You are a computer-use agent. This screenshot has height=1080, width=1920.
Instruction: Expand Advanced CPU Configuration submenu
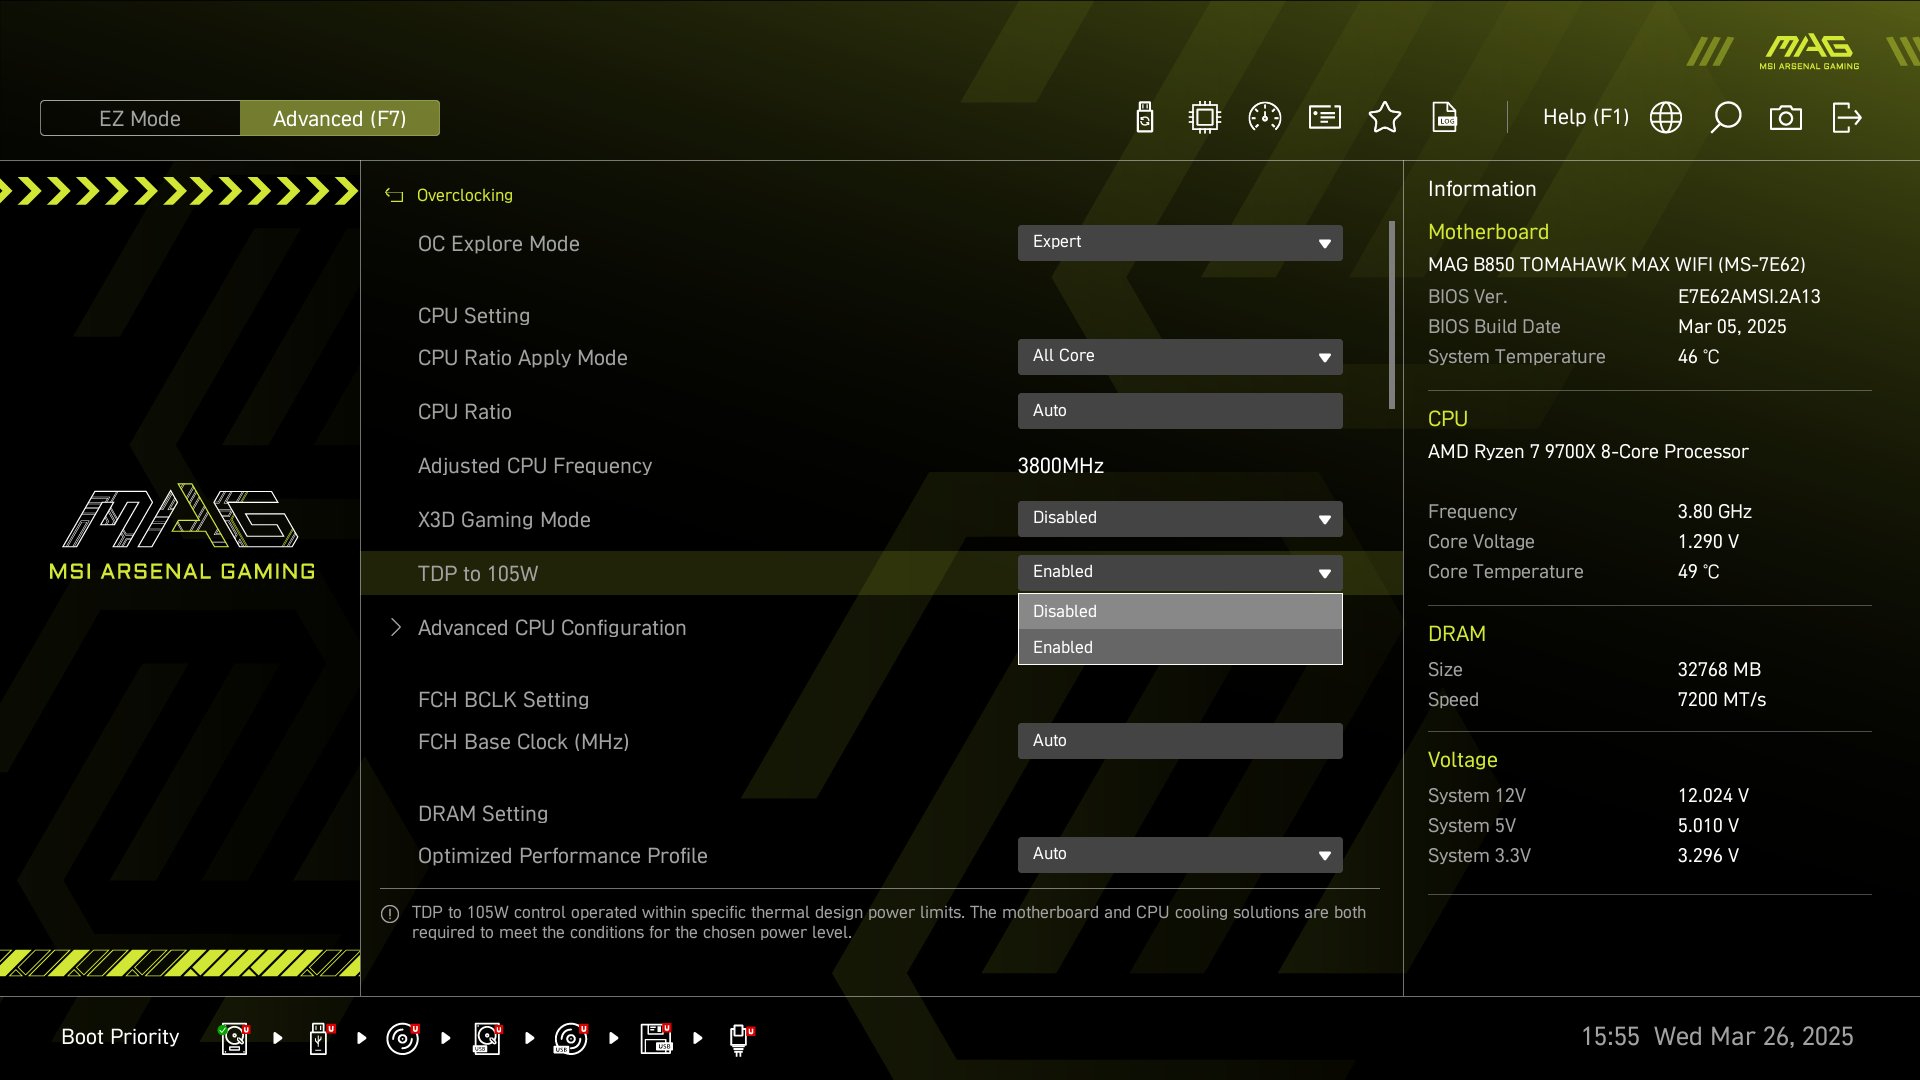tap(552, 628)
